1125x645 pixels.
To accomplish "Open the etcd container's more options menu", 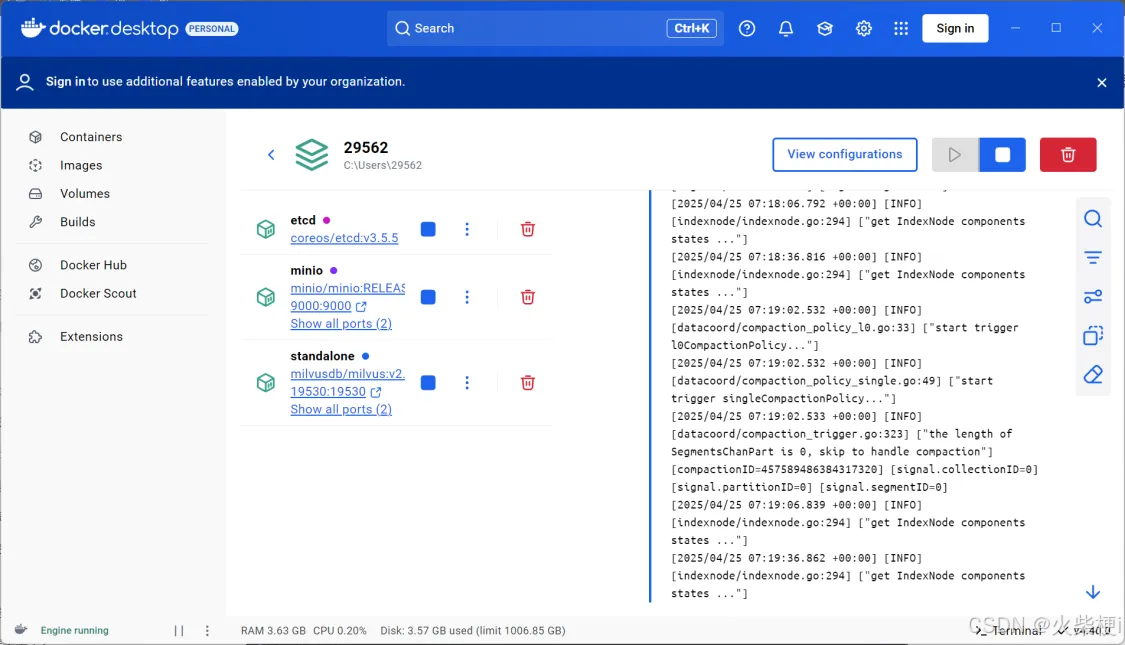I will click(467, 229).
